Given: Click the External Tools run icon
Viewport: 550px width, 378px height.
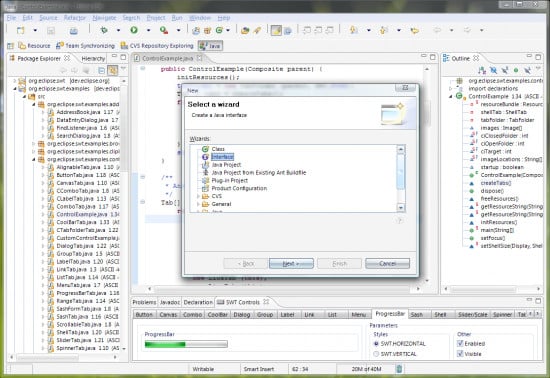Looking at the screenshot, I should 164,30.
